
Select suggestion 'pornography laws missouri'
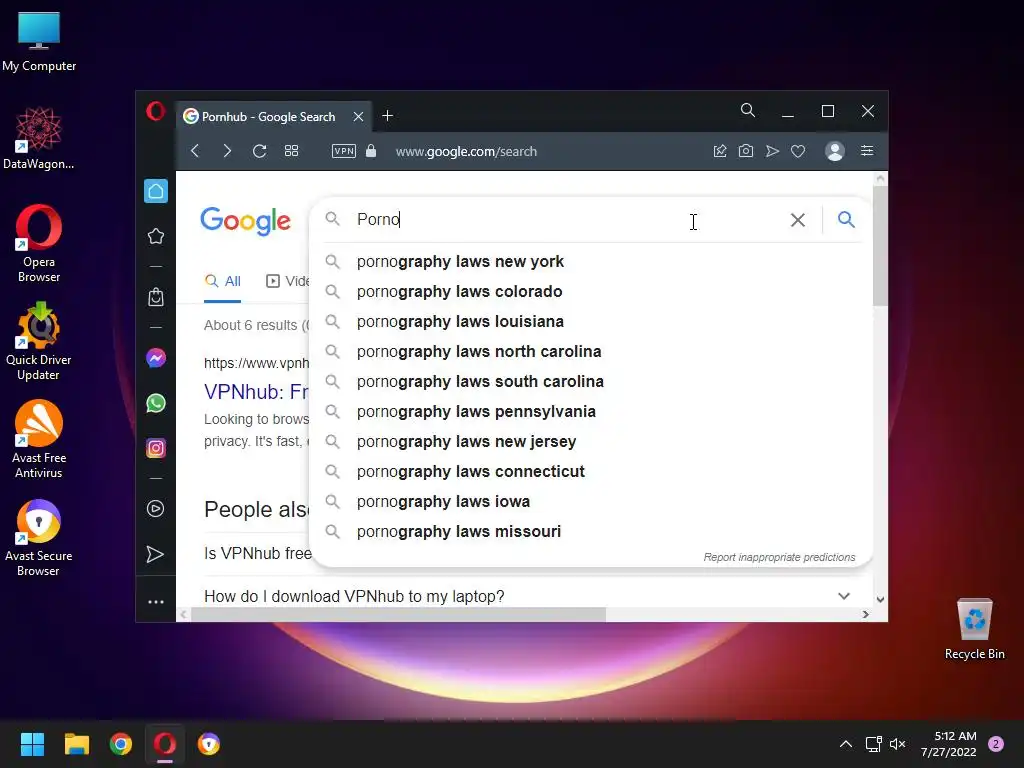tap(591, 532)
